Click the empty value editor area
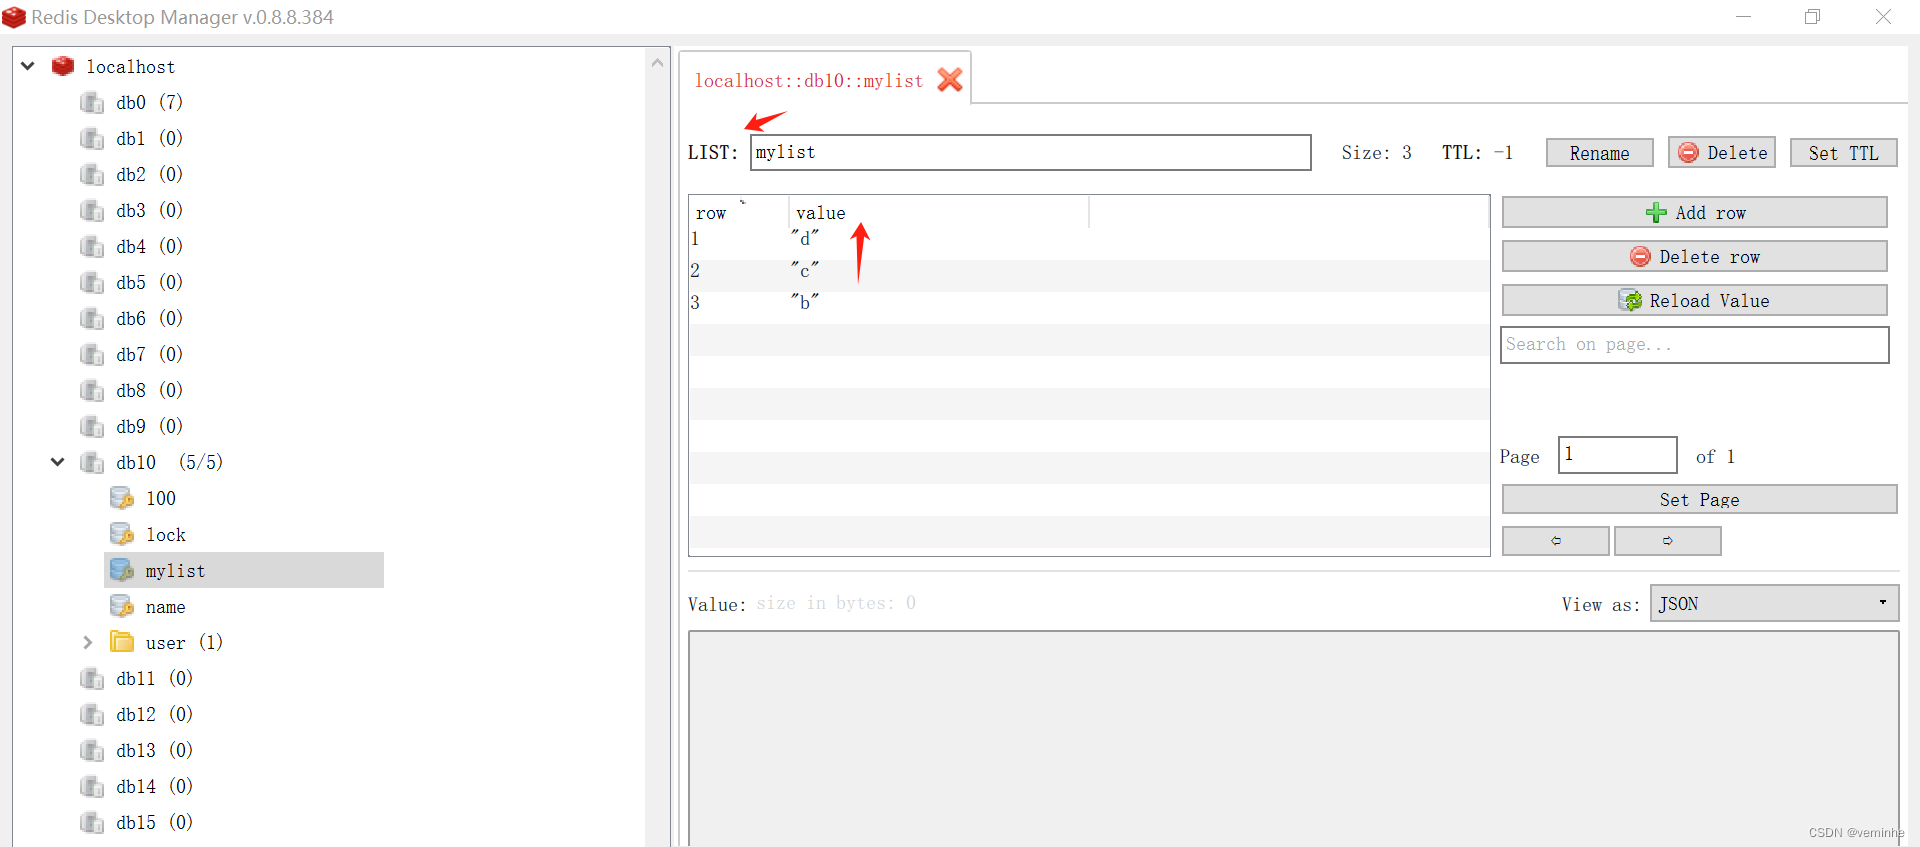The width and height of the screenshot is (1920, 847). [x=1293, y=738]
